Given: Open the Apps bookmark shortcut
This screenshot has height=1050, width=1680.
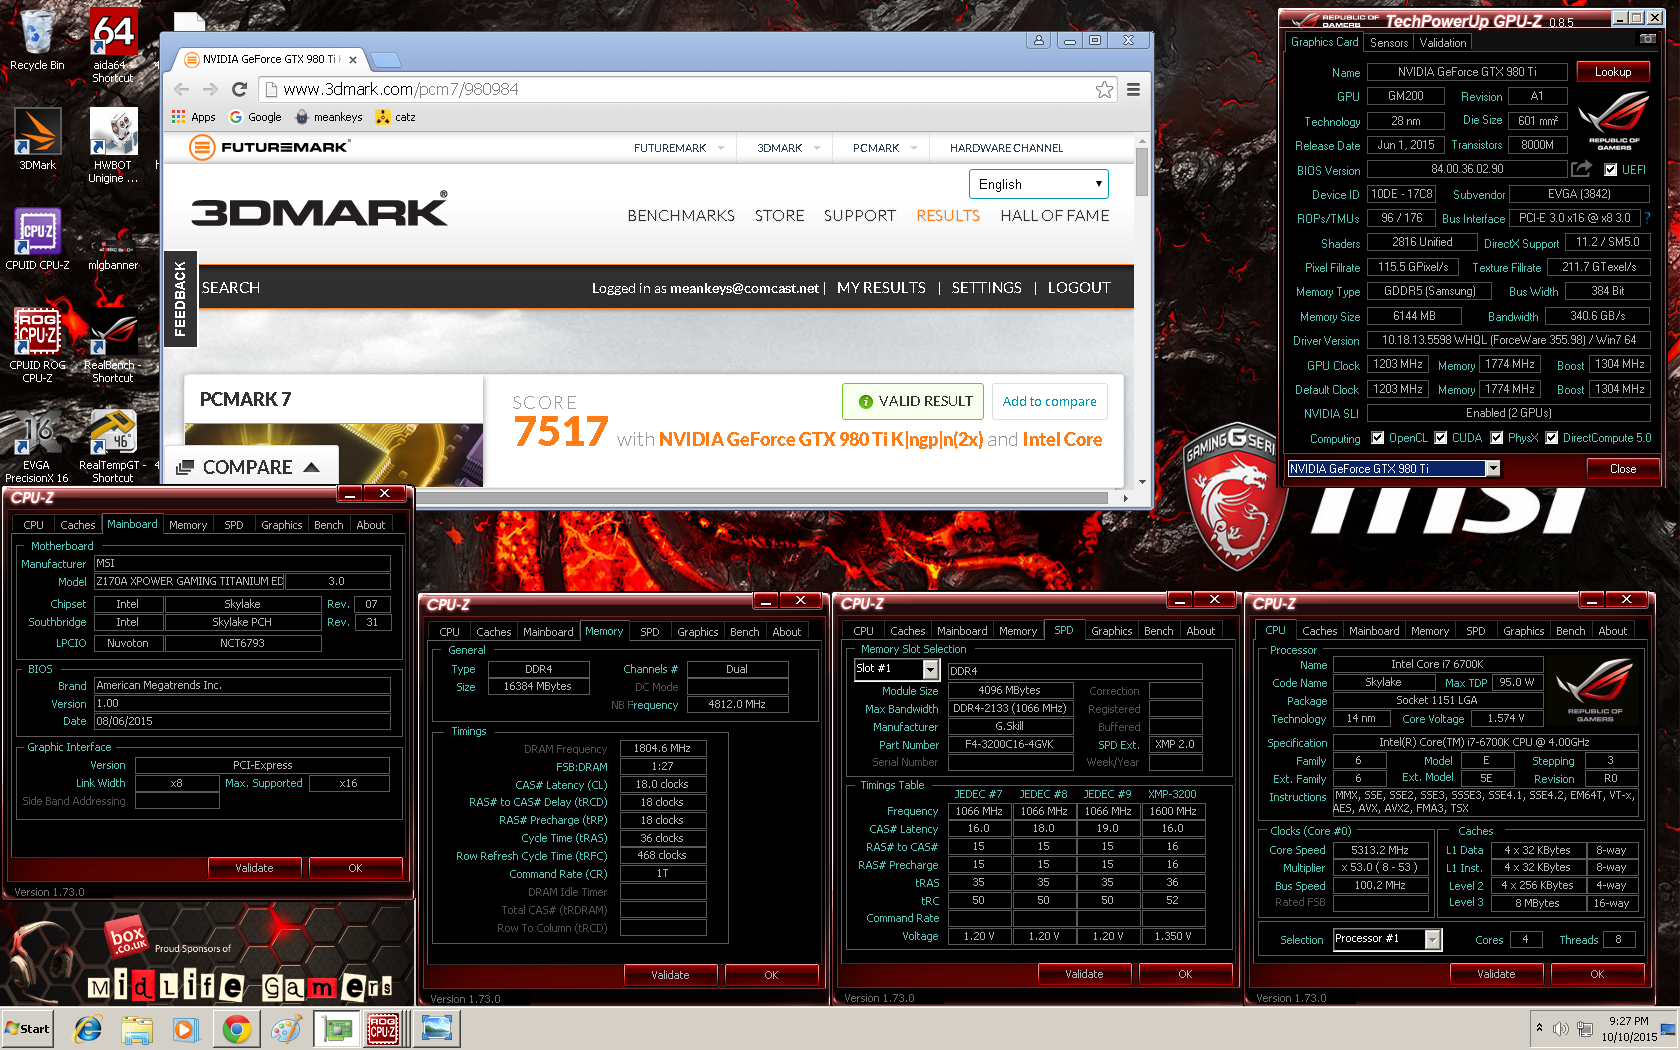Looking at the screenshot, I should pyautogui.click(x=193, y=117).
